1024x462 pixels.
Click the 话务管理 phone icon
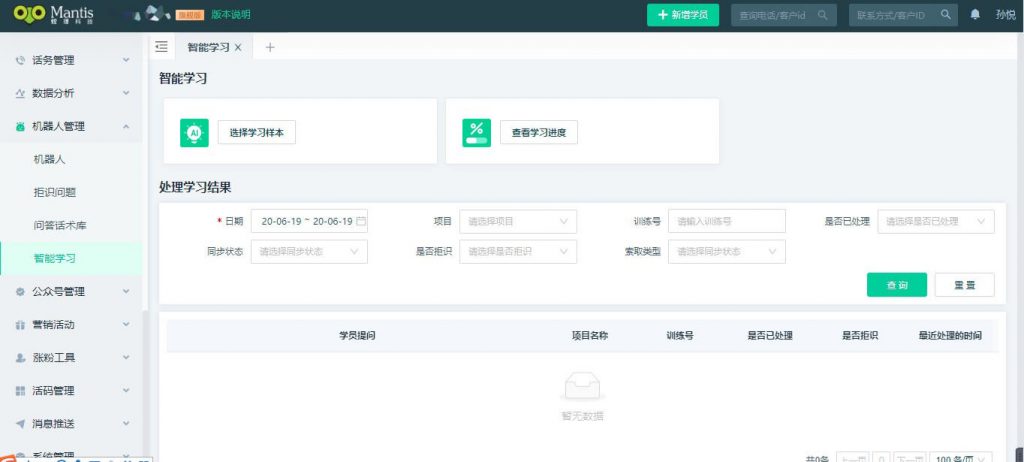(x=20, y=60)
